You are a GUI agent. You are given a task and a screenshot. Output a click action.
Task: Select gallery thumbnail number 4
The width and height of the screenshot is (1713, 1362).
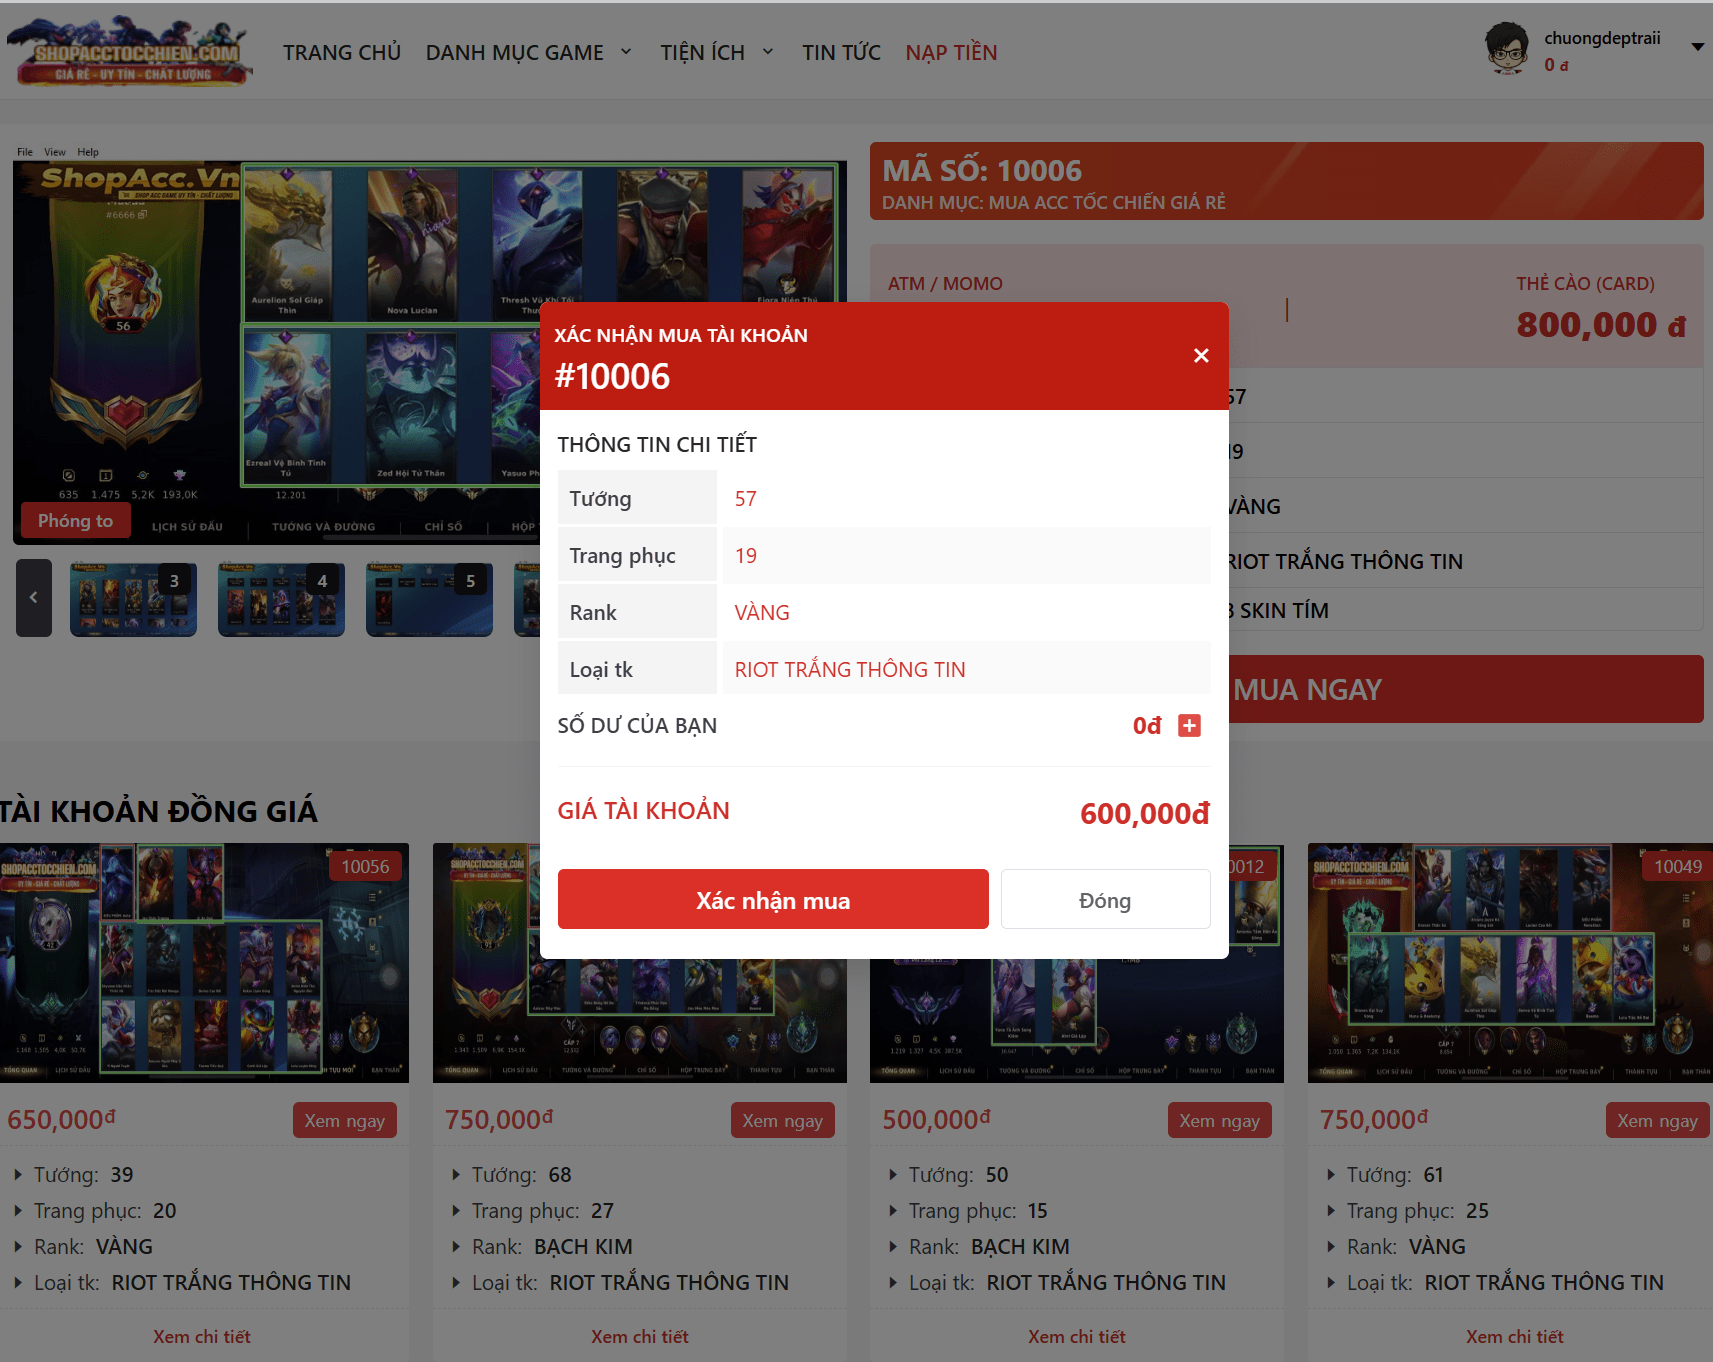[x=281, y=599]
